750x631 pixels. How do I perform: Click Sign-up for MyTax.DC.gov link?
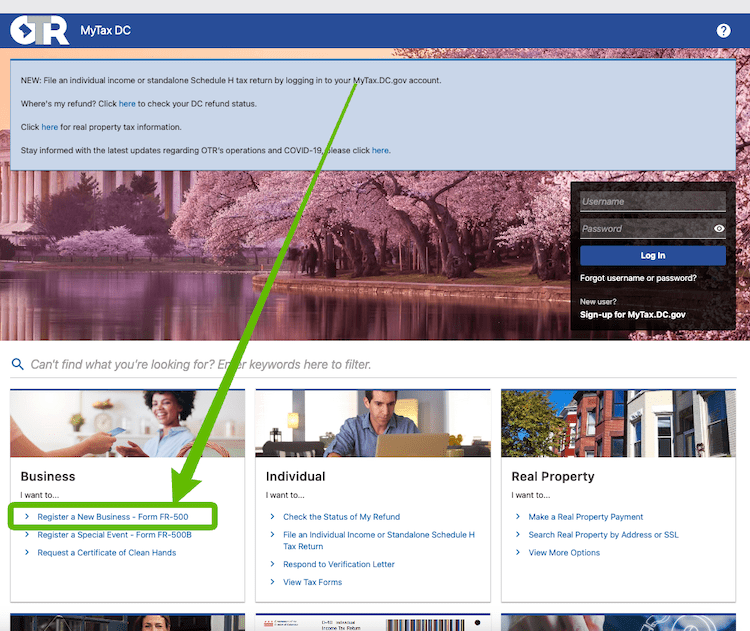pyautogui.click(x=632, y=314)
